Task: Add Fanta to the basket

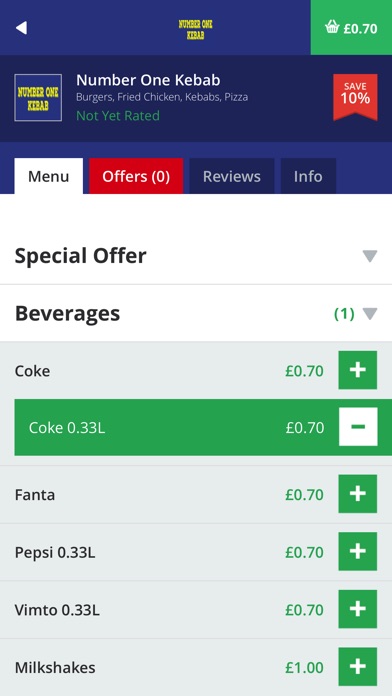Action: pos(358,494)
